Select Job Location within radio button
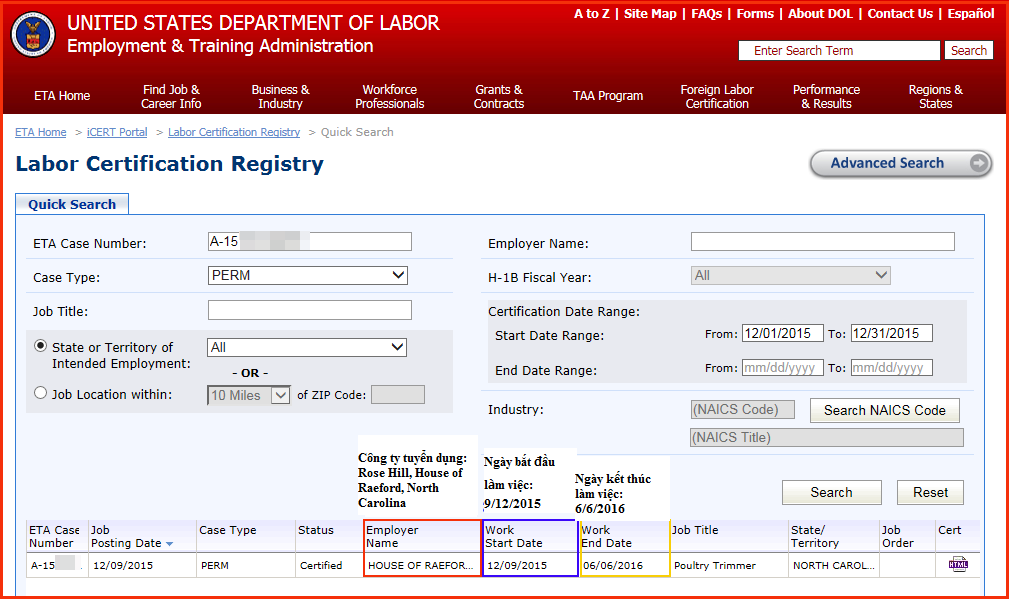Screen dimensions: 1009x599 pos(41,394)
